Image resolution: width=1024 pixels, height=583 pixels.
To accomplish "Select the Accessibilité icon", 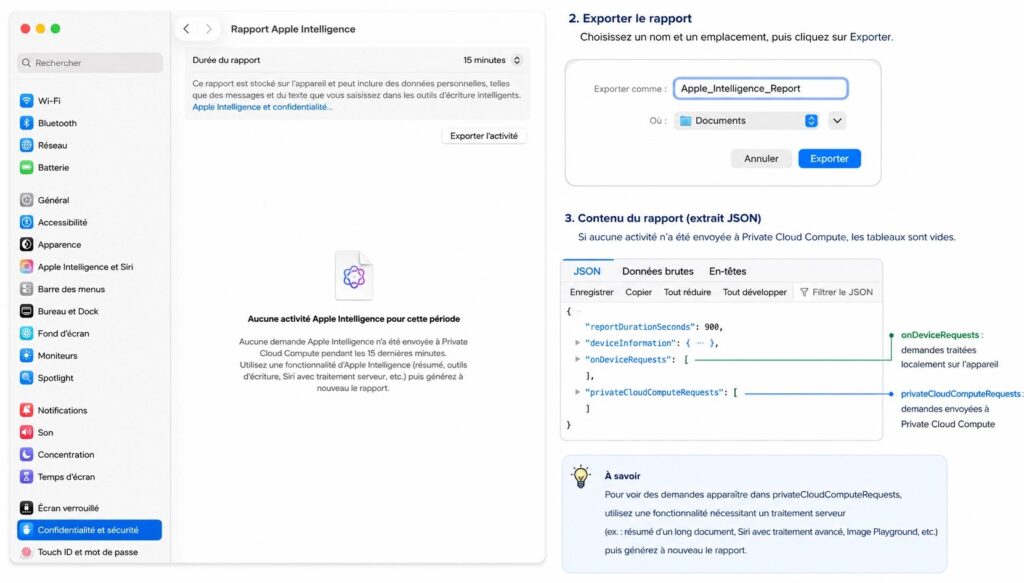I will (x=26, y=222).
